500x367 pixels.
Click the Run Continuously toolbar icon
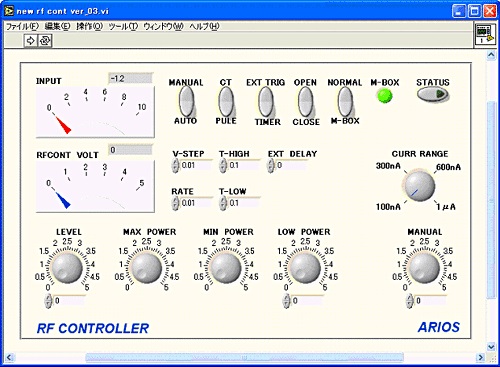(x=45, y=41)
